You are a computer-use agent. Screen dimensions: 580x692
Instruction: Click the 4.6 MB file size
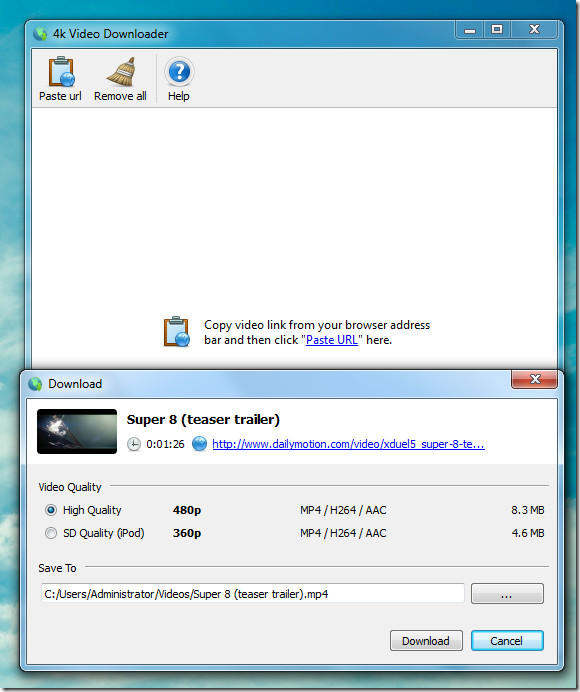[527, 533]
